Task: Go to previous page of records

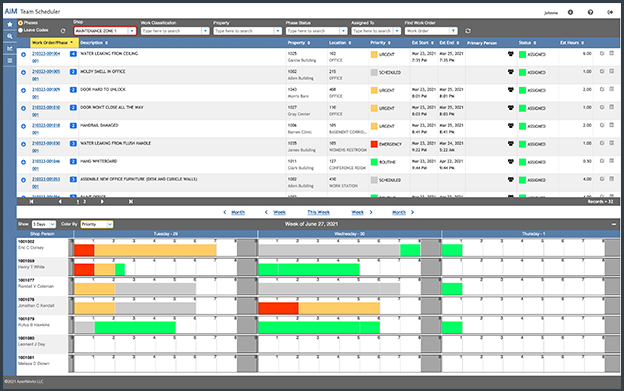Action: click(60, 202)
